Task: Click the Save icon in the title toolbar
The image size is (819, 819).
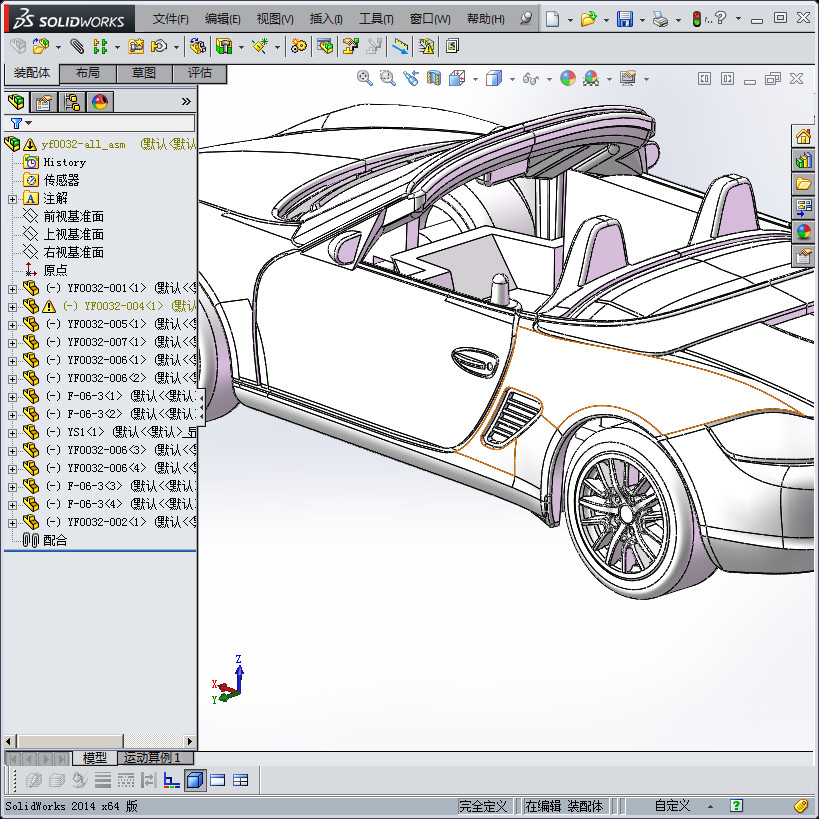Action: [x=624, y=19]
